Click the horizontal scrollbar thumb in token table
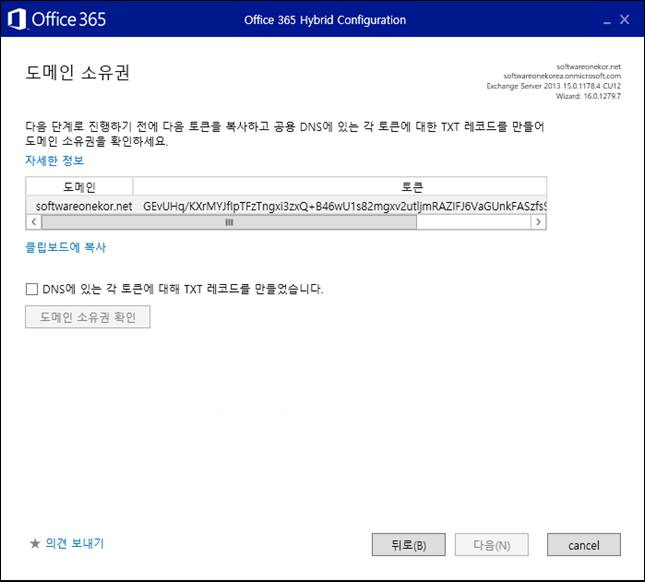645x582 pixels. click(229, 222)
